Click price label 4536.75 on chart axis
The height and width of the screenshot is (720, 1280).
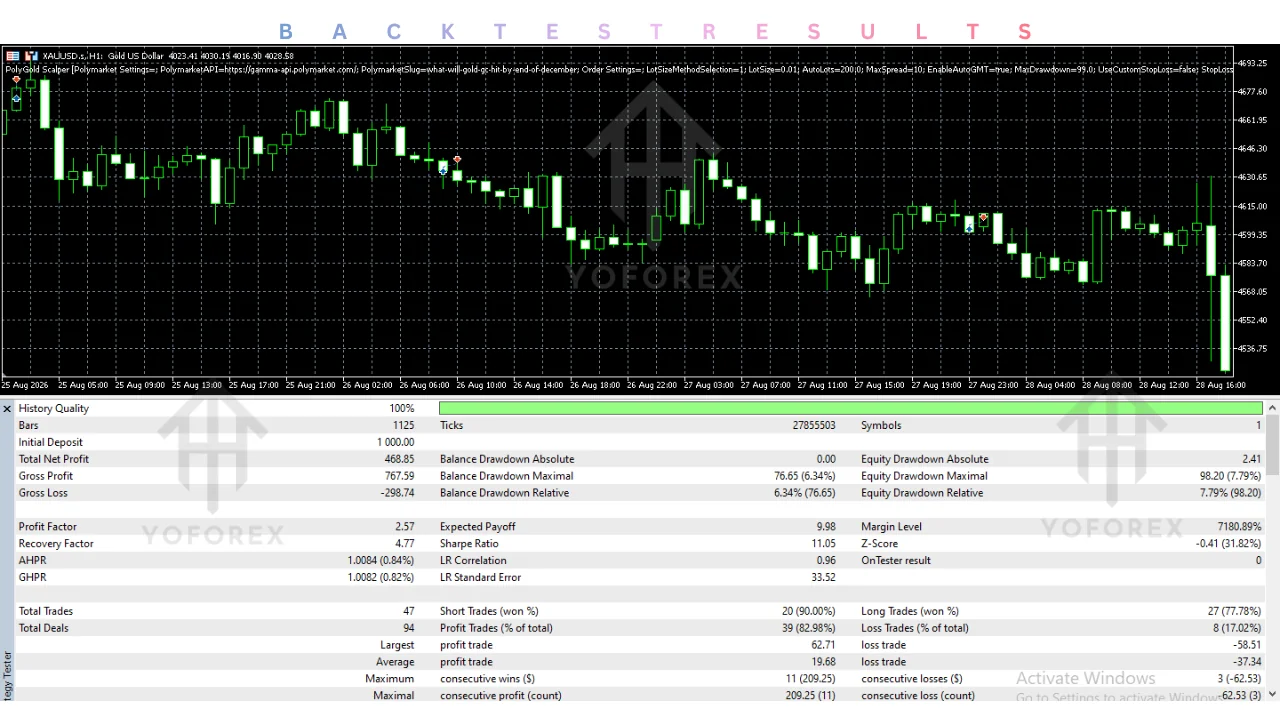[1254, 349]
